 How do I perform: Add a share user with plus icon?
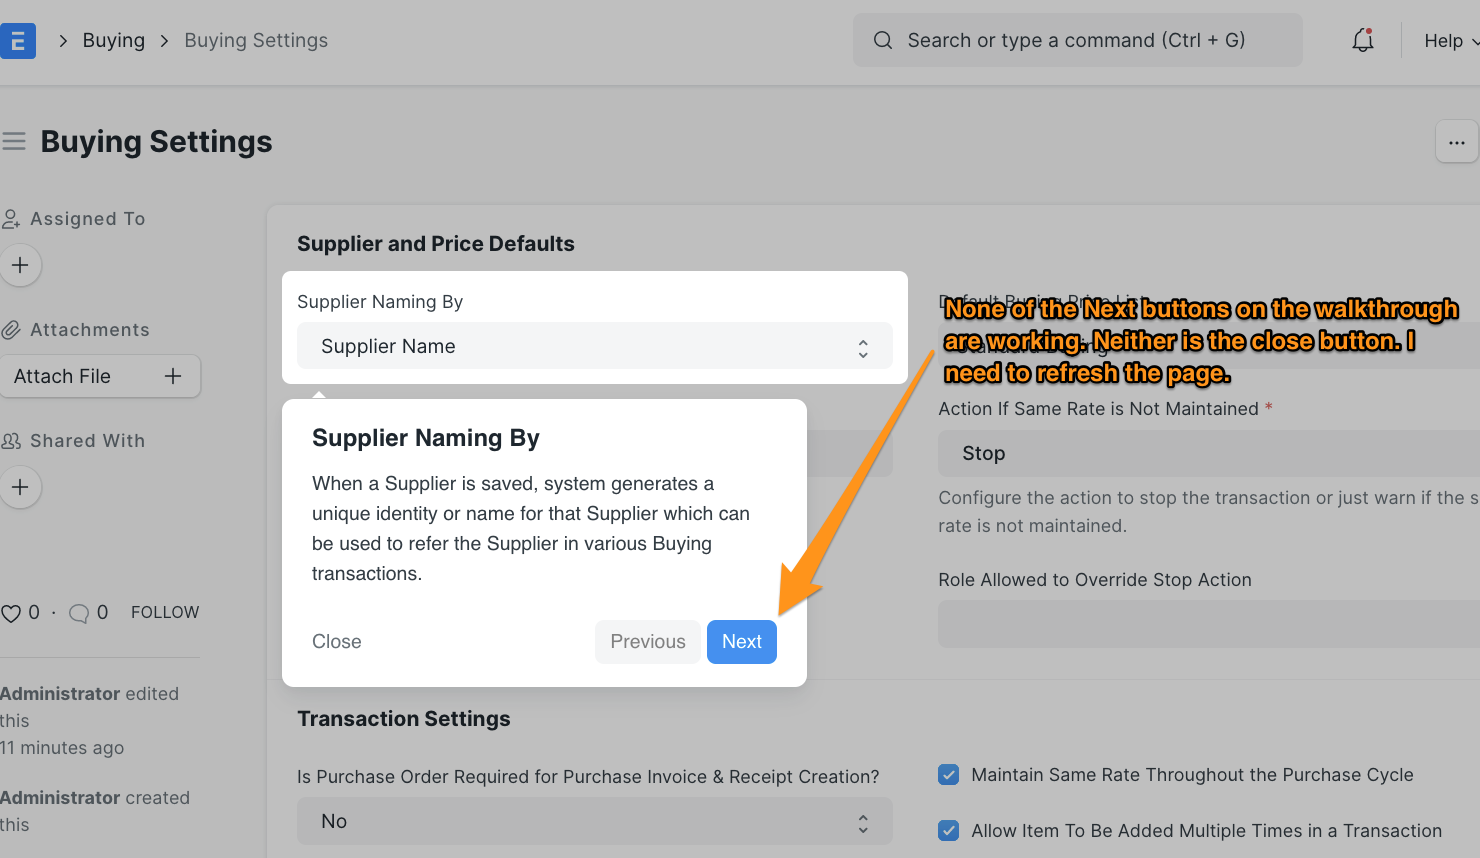(20, 488)
